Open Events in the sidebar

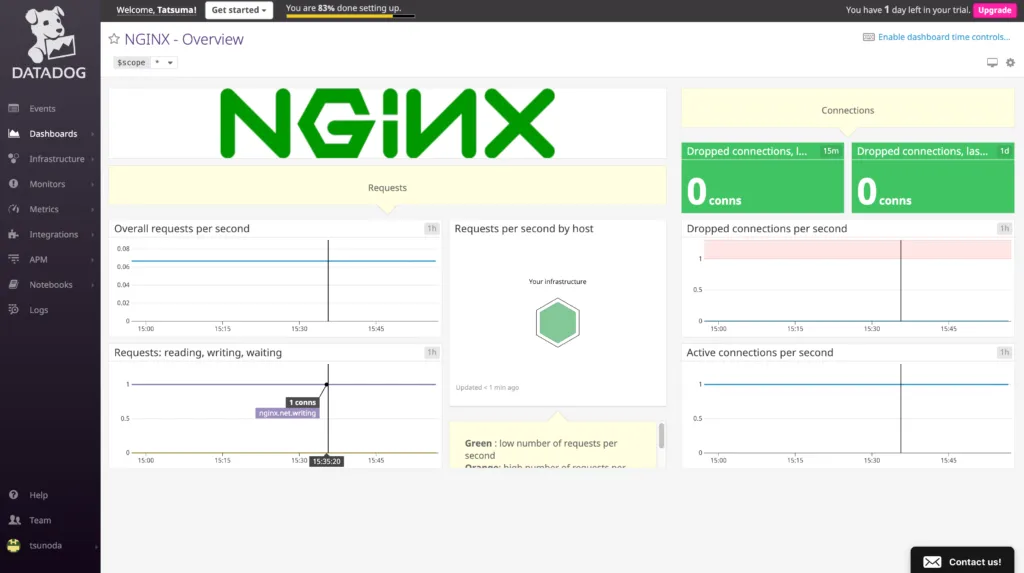point(42,108)
